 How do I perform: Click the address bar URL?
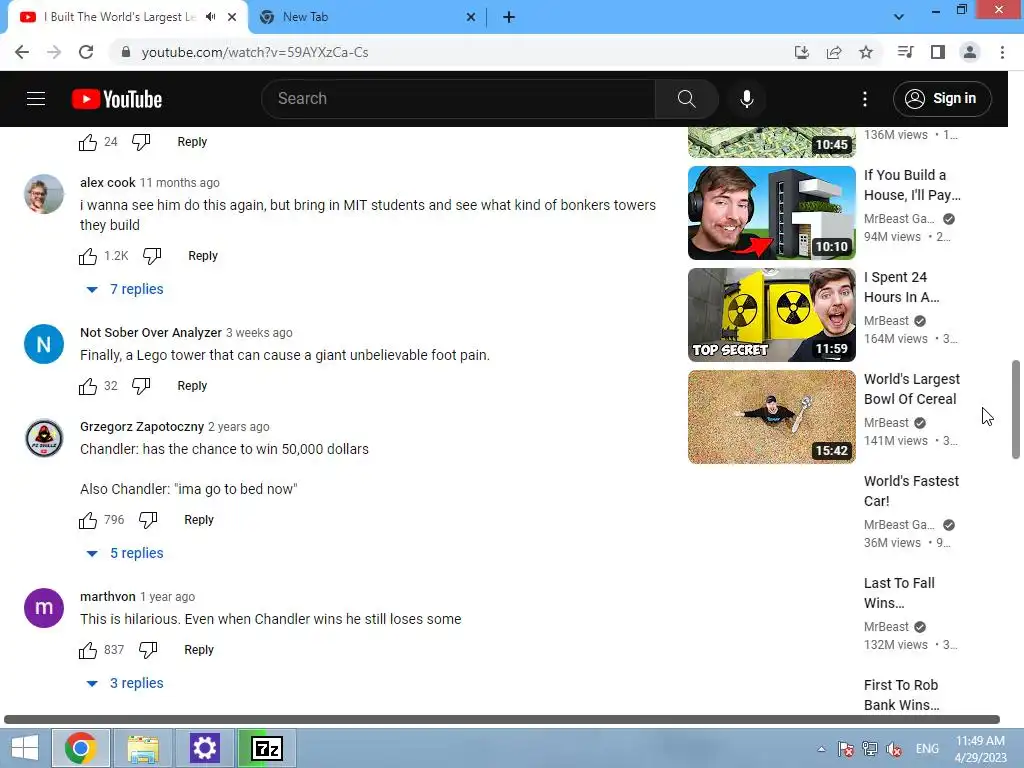[255, 52]
